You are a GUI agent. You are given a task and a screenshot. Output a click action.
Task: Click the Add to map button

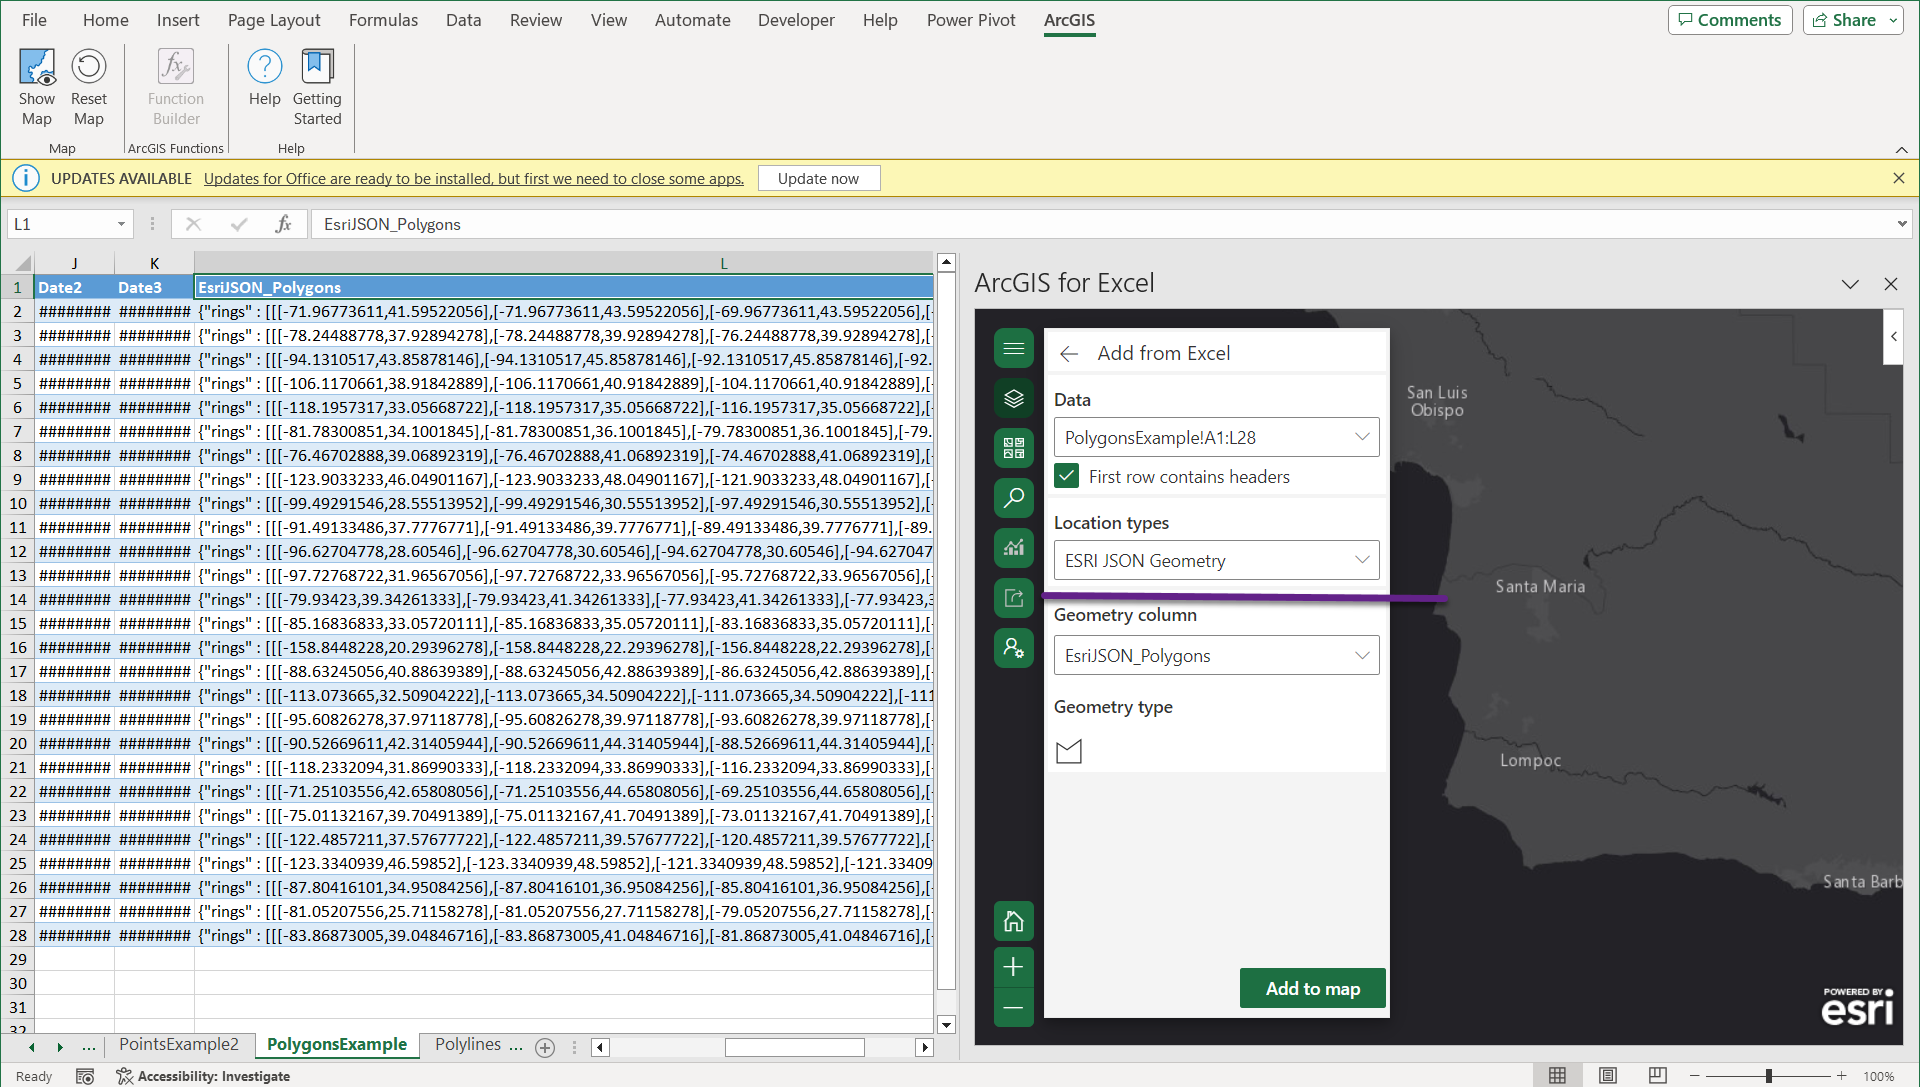(1313, 989)
